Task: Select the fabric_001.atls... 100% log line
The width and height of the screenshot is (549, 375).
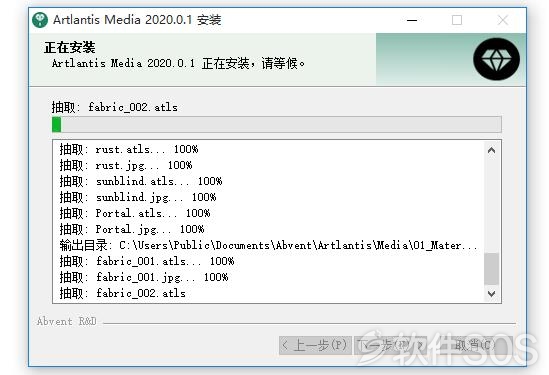Action: (147, 261)
